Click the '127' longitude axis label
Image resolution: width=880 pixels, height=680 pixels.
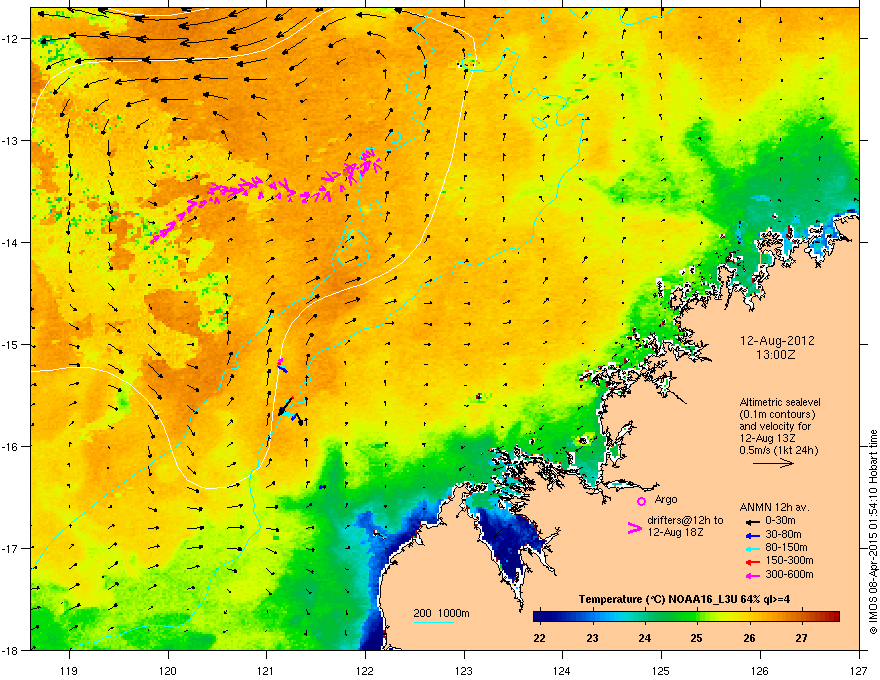click(x=859, y=670)
